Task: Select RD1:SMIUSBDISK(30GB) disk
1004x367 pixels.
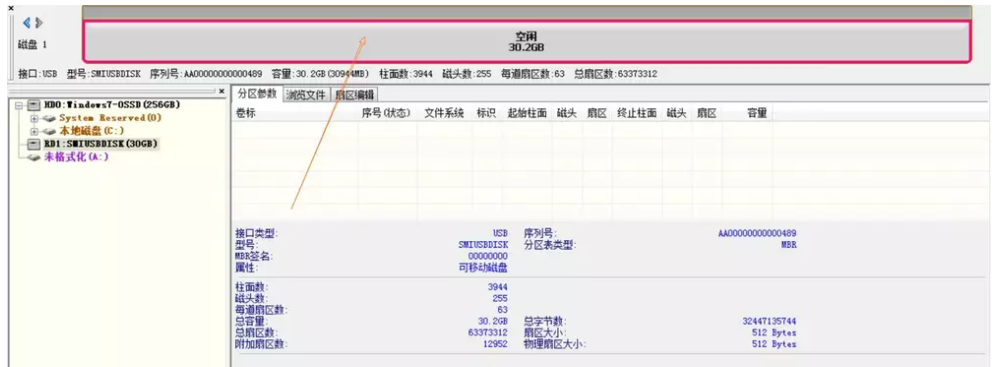Action: [x=101, y=144]
